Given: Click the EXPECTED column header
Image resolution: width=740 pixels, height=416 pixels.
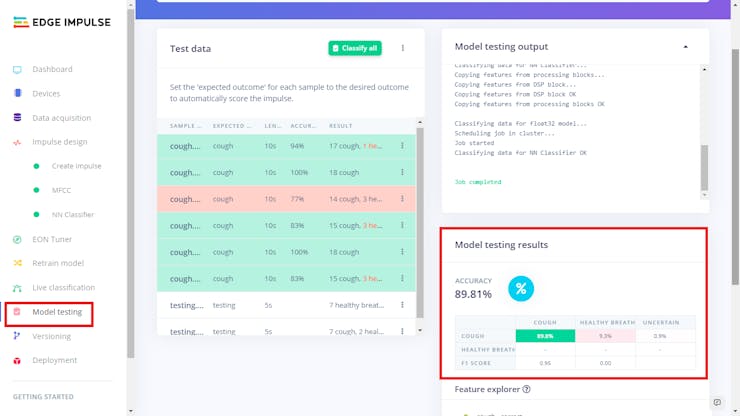Looking at the screenshot, I should [x=232, y=126].
